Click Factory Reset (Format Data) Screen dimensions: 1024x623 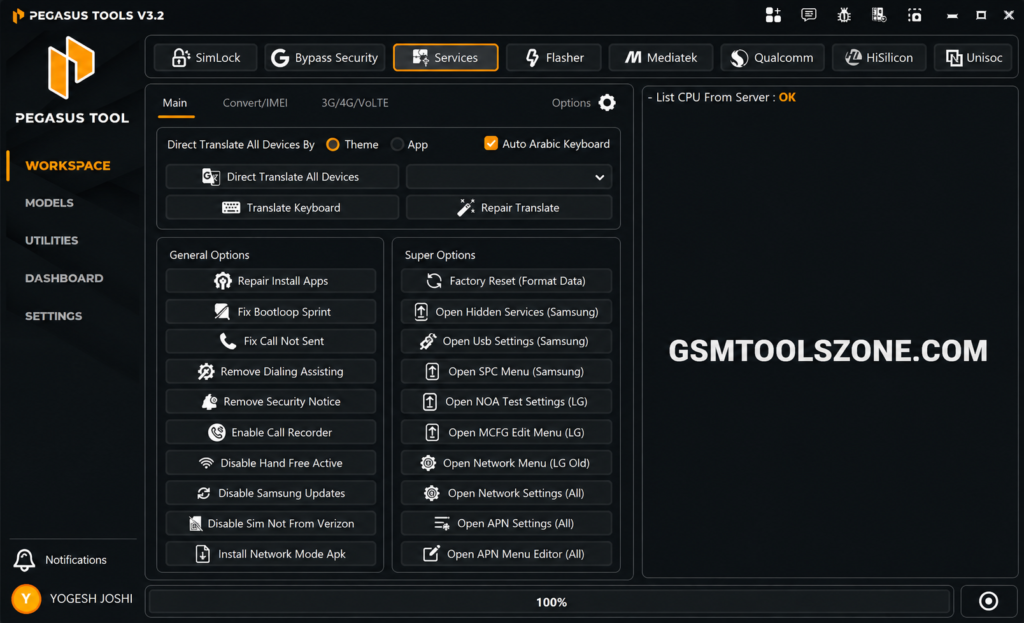click(506, 281)
